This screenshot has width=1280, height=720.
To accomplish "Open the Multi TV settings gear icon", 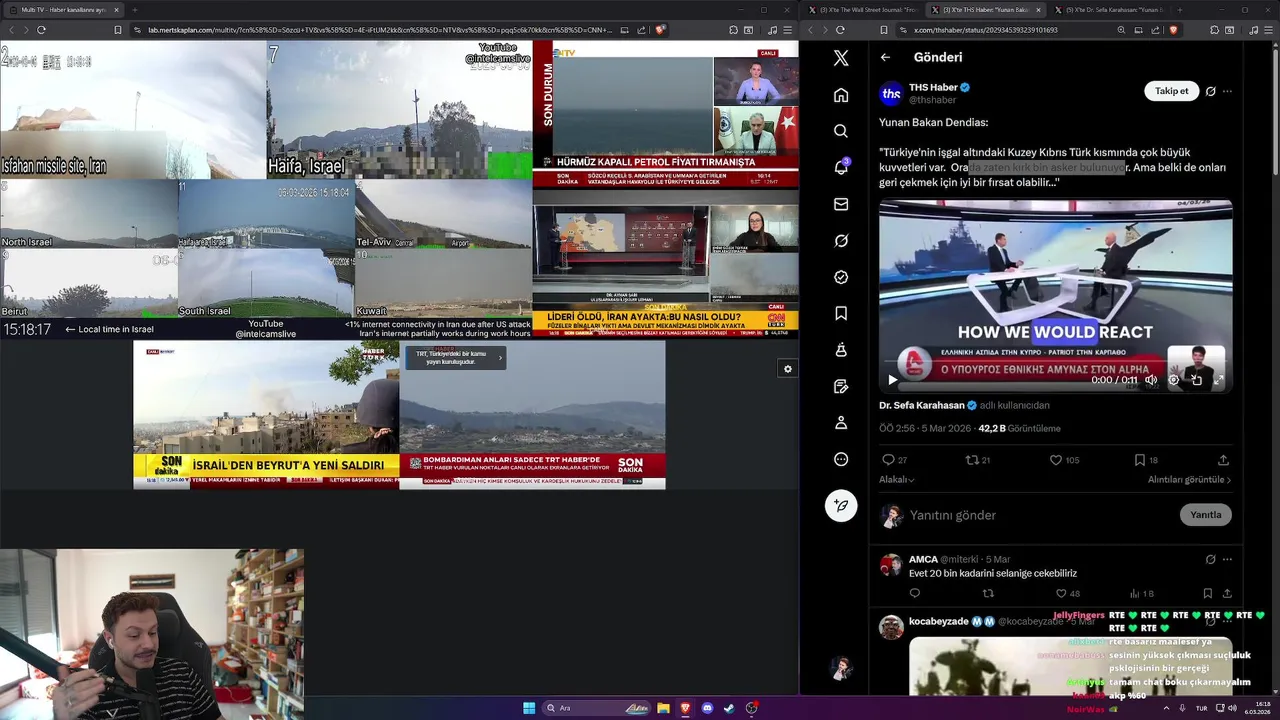I will pos(788,369).
